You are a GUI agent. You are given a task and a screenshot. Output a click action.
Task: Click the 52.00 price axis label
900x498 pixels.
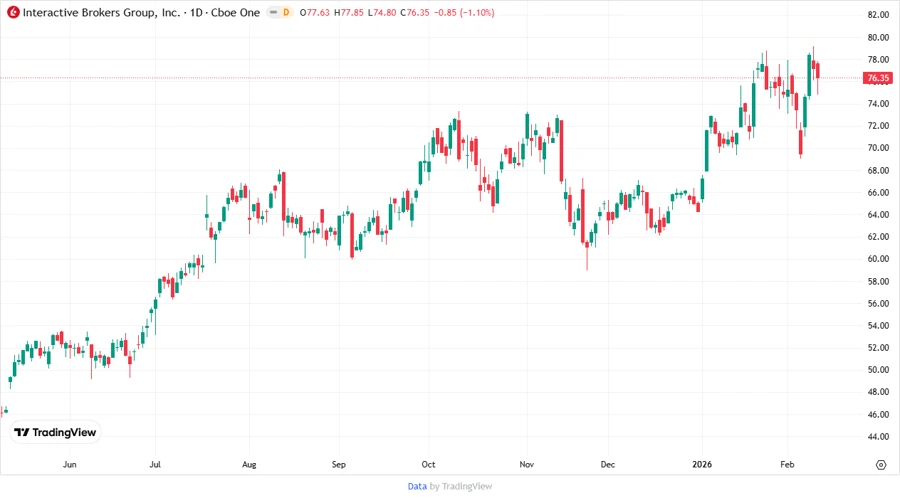(x=878, y=348)
